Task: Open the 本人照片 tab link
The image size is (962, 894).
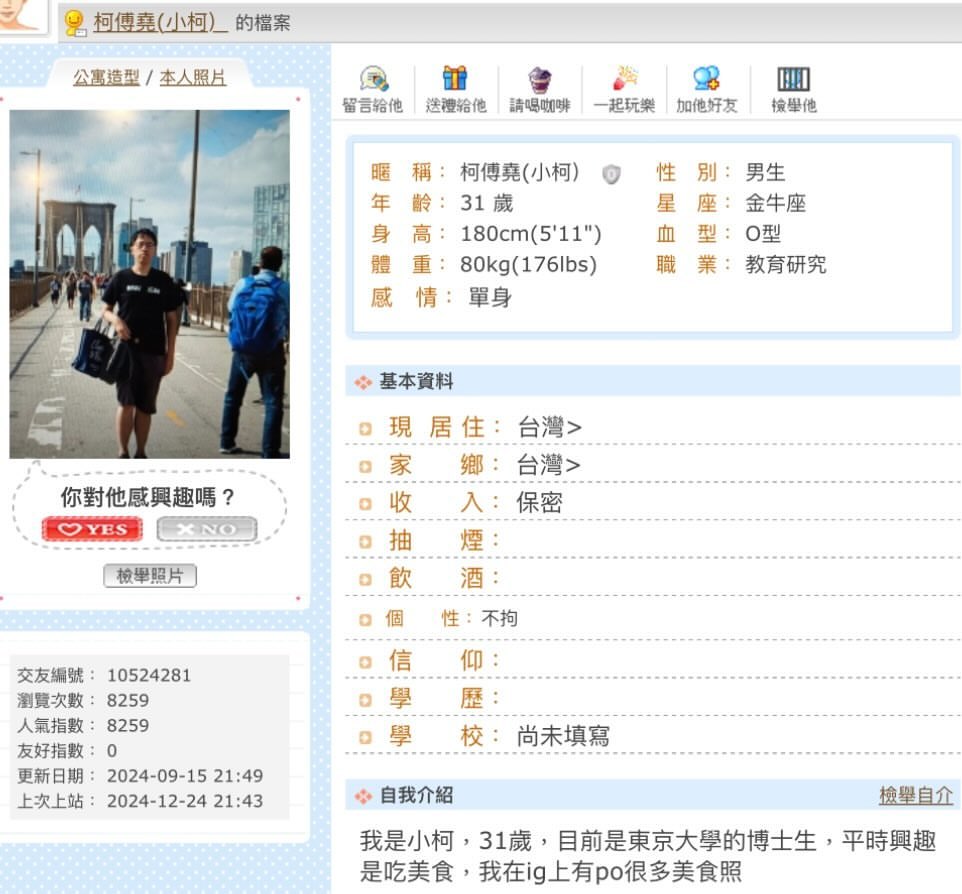Action: [x=193, y=77]
